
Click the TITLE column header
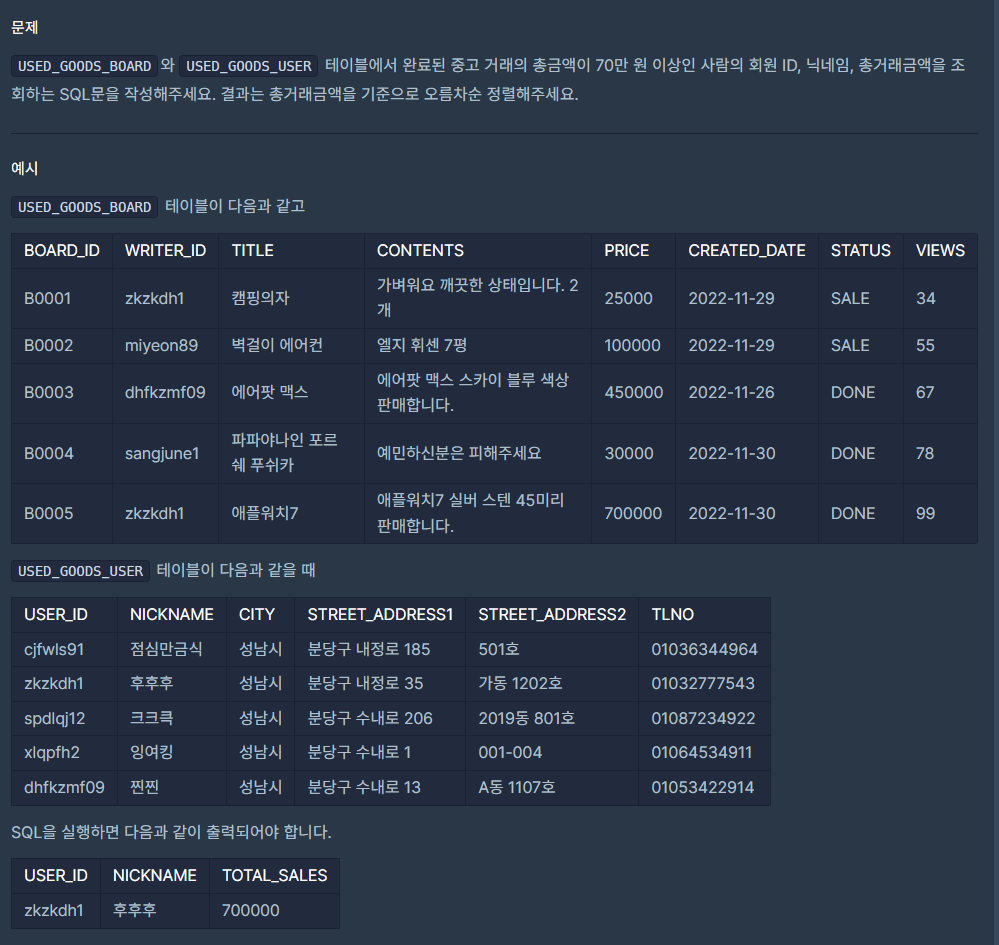[252, 250]
